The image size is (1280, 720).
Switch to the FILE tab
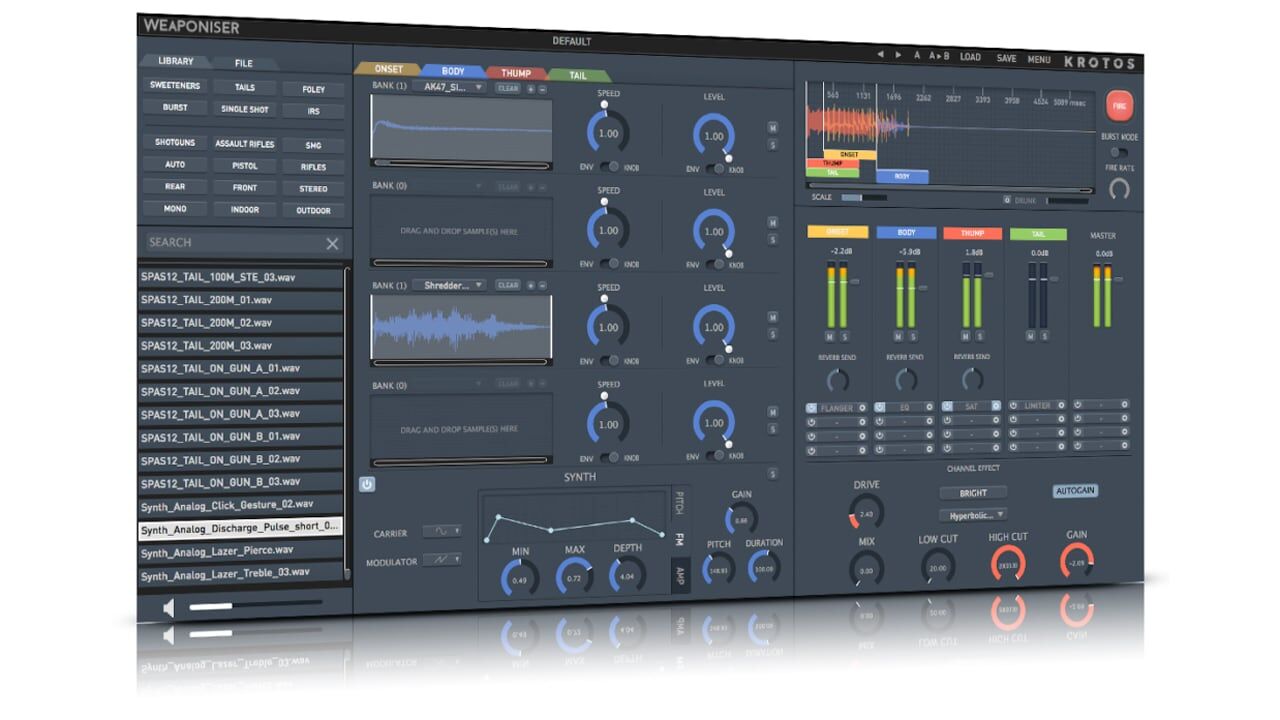click(x=243, y=63)
